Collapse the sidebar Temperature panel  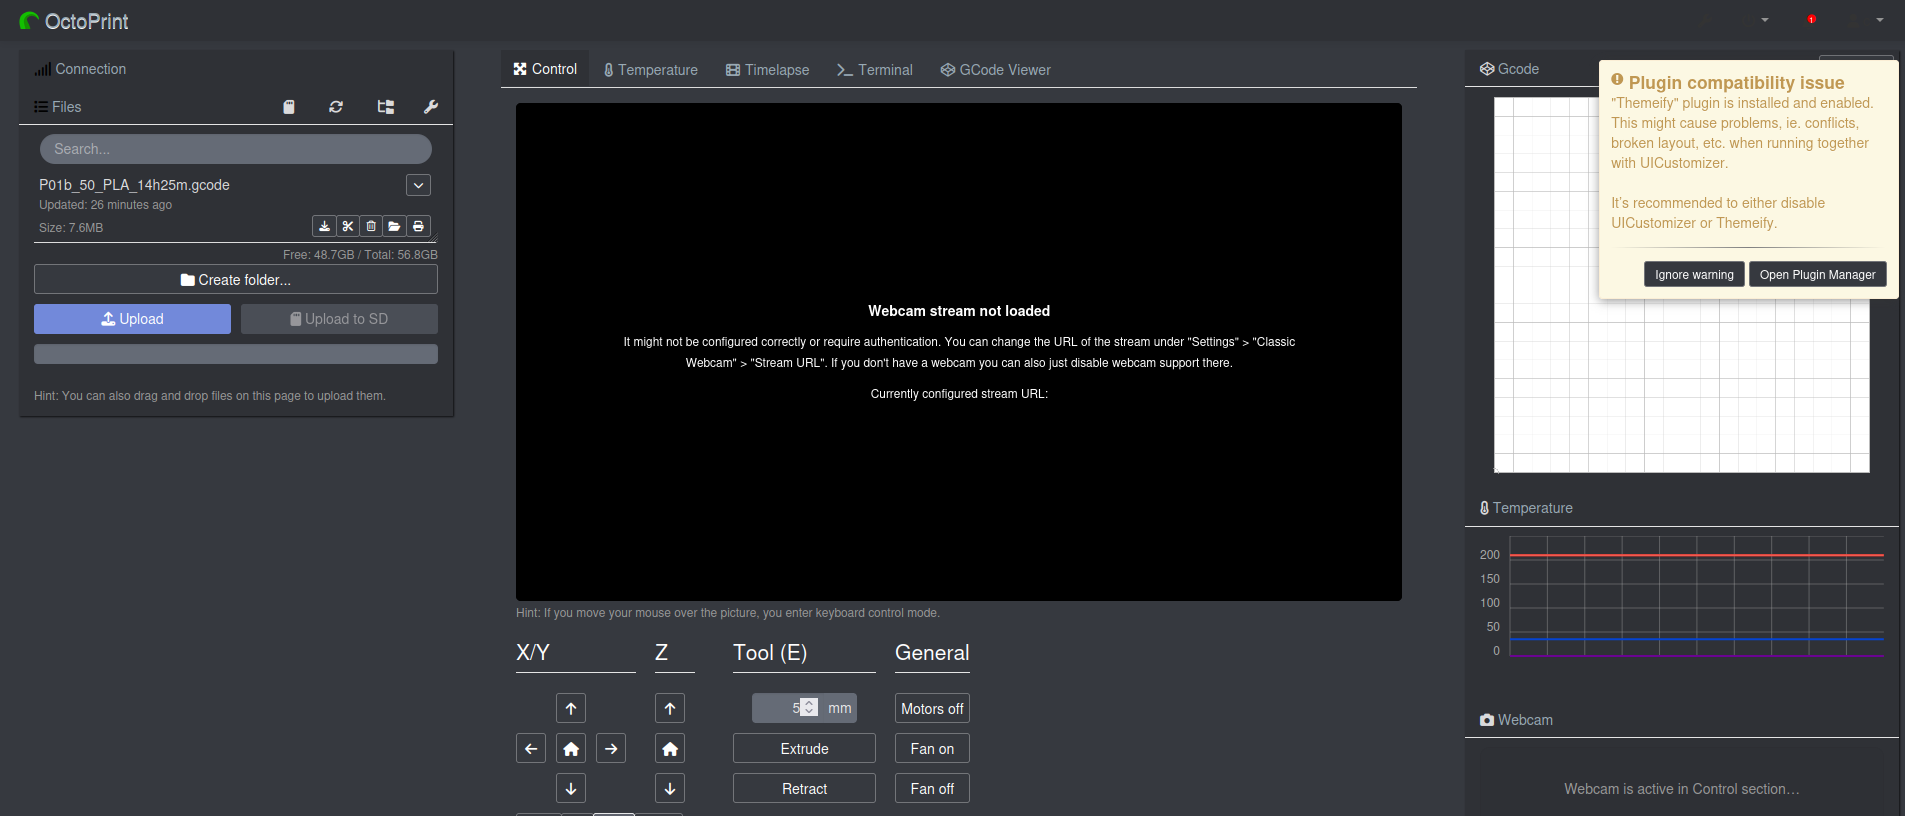click(1526, 508)
